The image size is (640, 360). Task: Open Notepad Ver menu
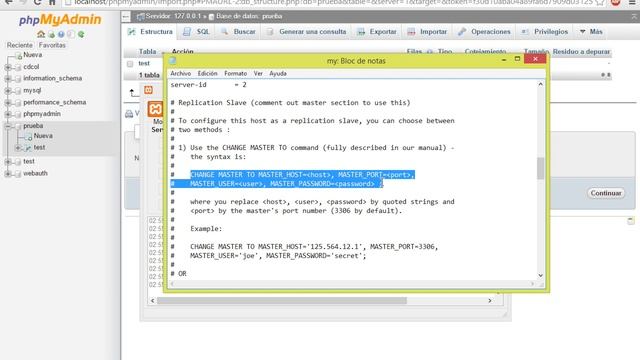(x=258, y=73)
